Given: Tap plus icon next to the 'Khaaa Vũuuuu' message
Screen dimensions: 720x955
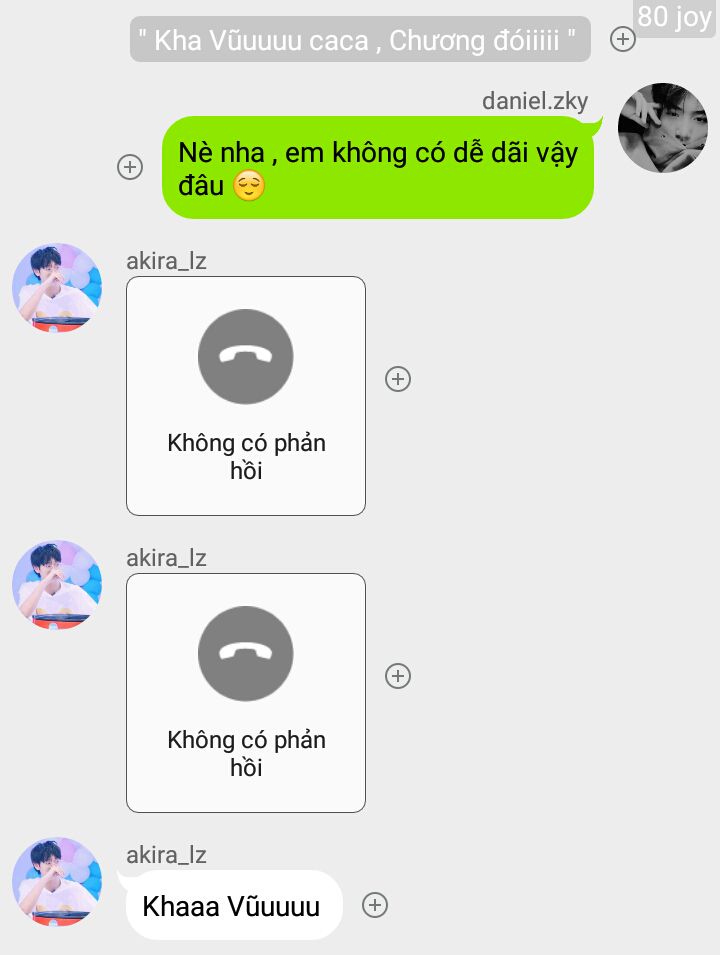Looking at the screenshot, I should click(x=375, y=905).
